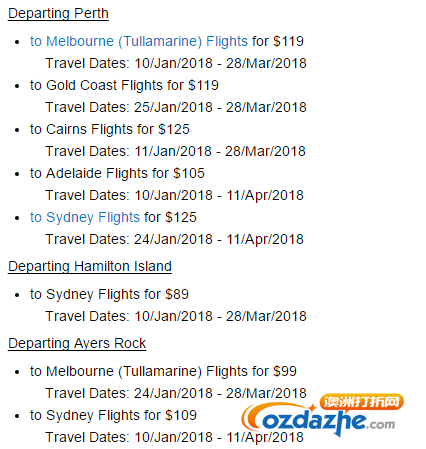The width and height of the screenshot is (426, 449).
Task: Open the Perth to Sydney Flights link
Action: [x=85, y=218]
